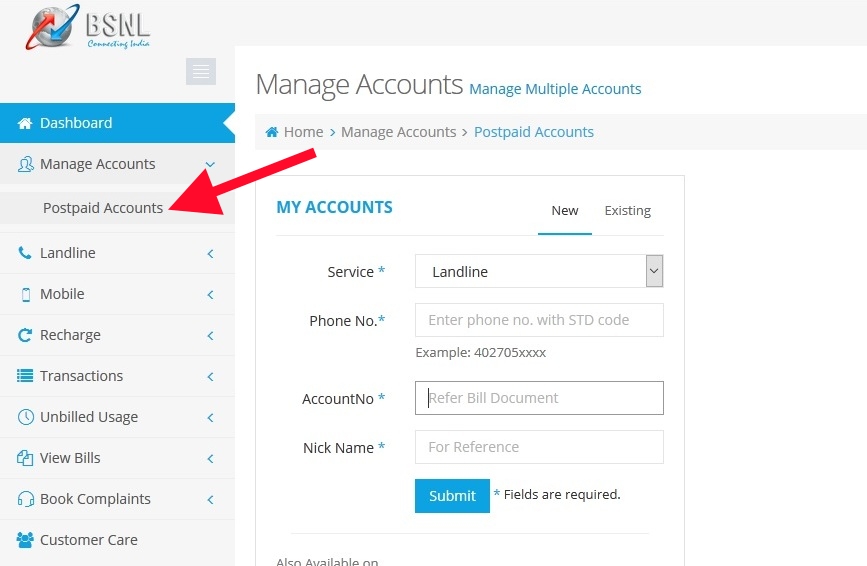Click the View Bills documents icon
The image size is (867, 566).
(x=25, y=458)
